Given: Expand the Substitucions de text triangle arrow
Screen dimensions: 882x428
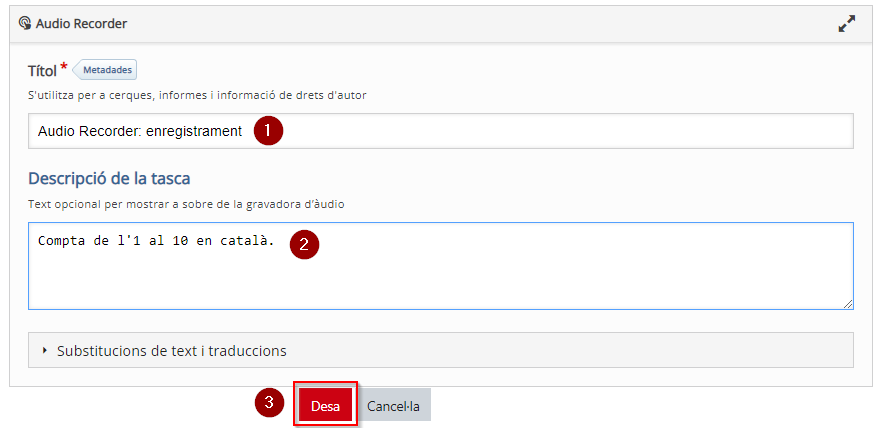Looking at the screenshot, I should (x=45, y=351).
